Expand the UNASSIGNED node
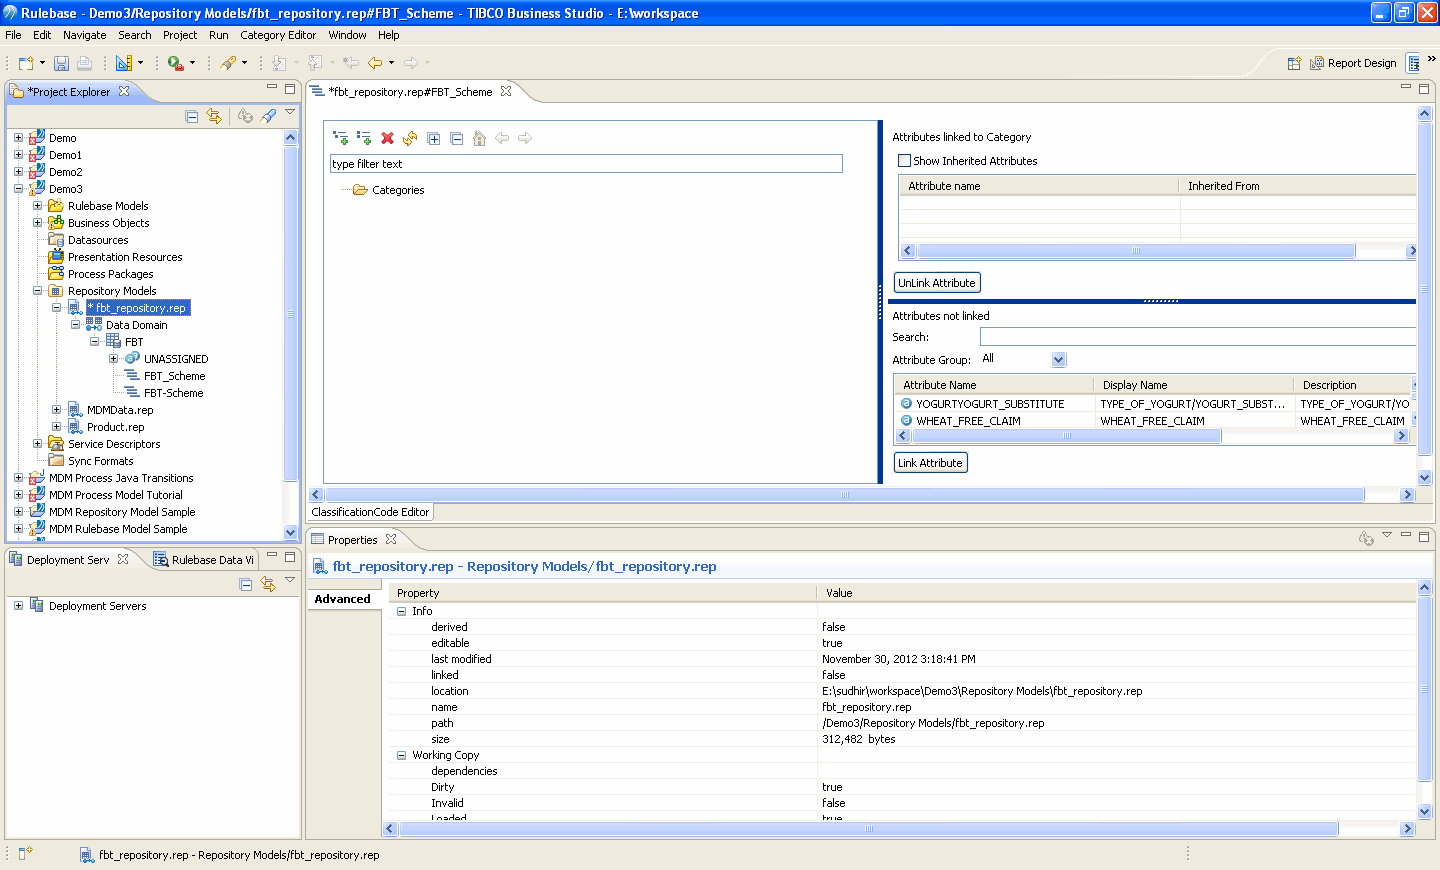This screenshot has width=1440, height=870. (113, 359)
